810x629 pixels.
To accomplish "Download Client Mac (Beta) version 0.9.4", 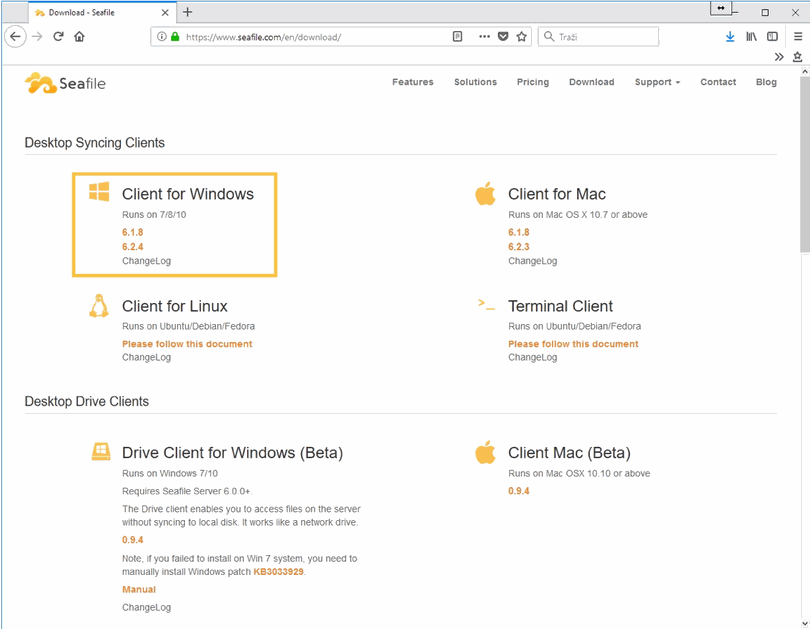I will click(519, 491).
